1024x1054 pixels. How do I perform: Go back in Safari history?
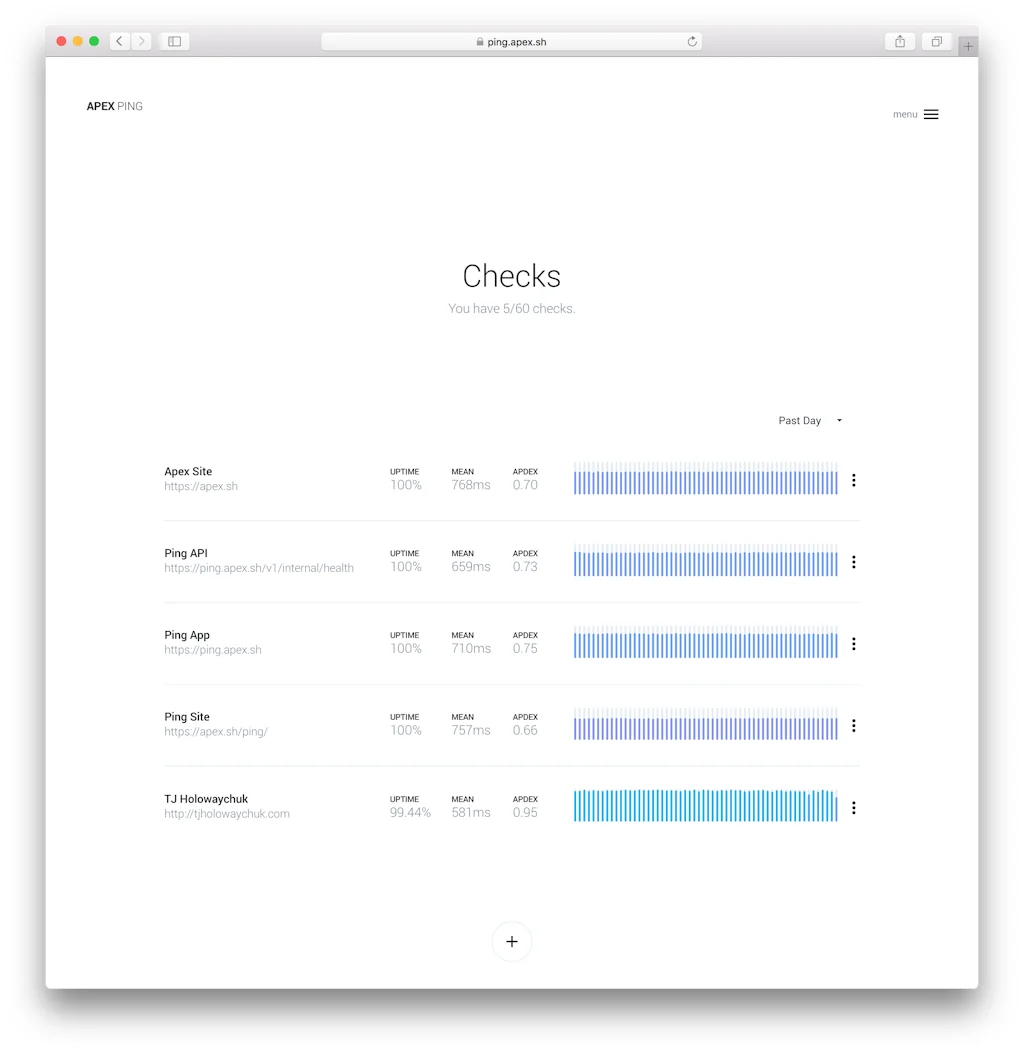coord(120,42)
